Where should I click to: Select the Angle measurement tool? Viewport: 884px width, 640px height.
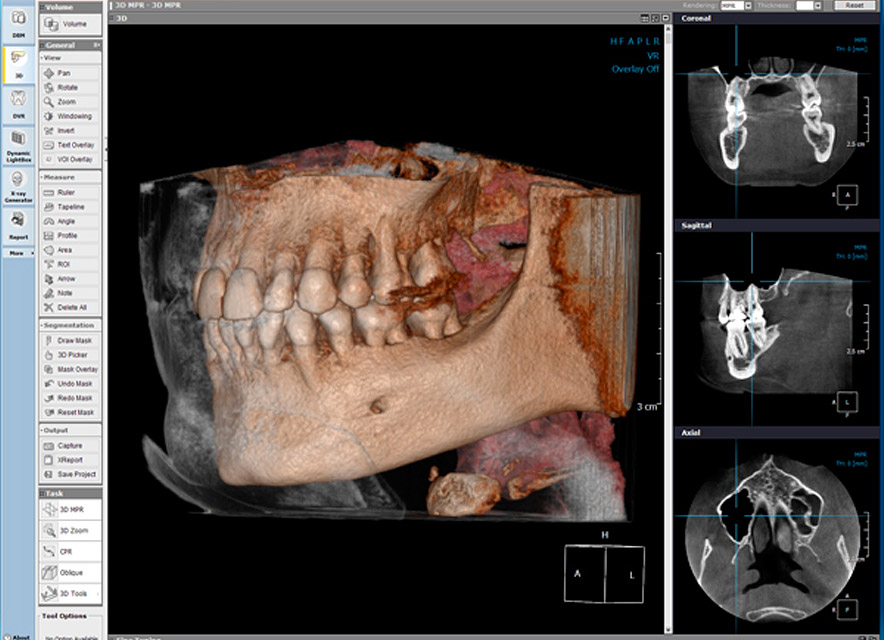[x=70, y=221]
